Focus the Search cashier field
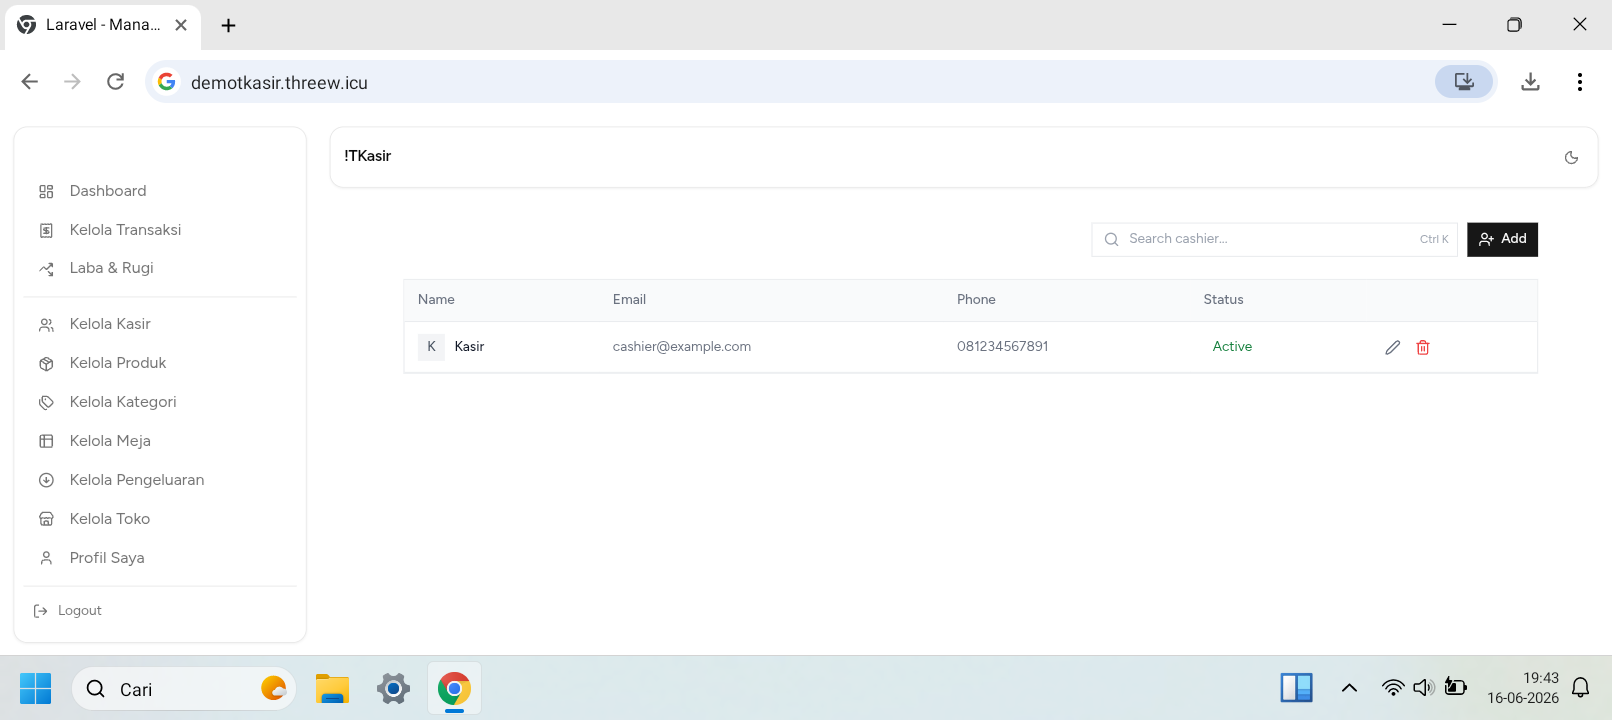The width and height of the screenshot is (1612, 720). pos(1277,239)
